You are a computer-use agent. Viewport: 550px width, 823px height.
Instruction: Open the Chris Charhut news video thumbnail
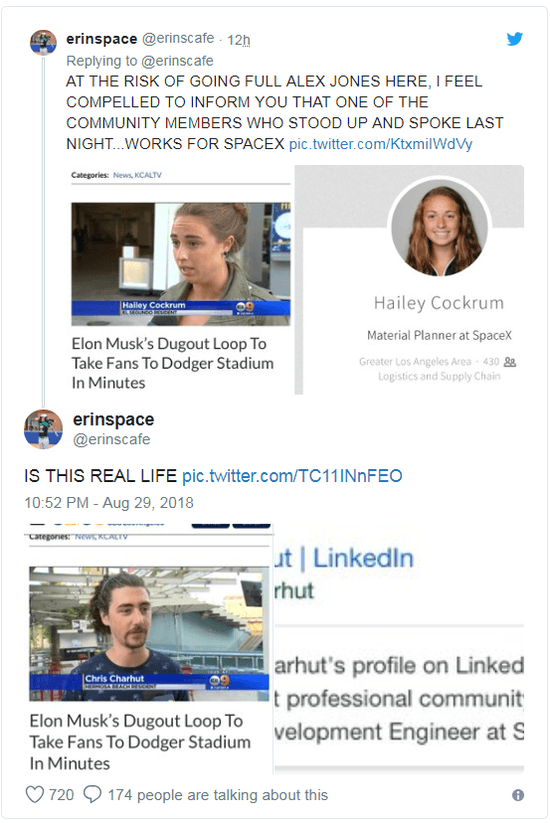[149, 634]
